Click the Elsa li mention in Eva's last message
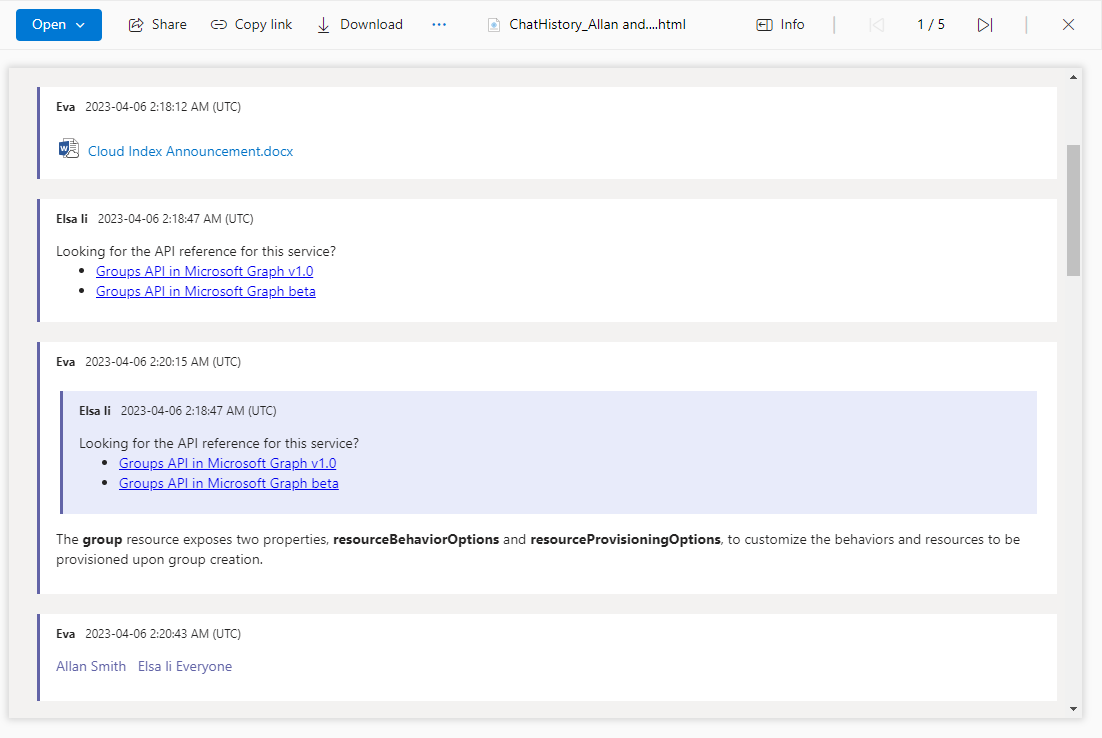Viewport: 1102px width, 738px height. pos(155,666)
